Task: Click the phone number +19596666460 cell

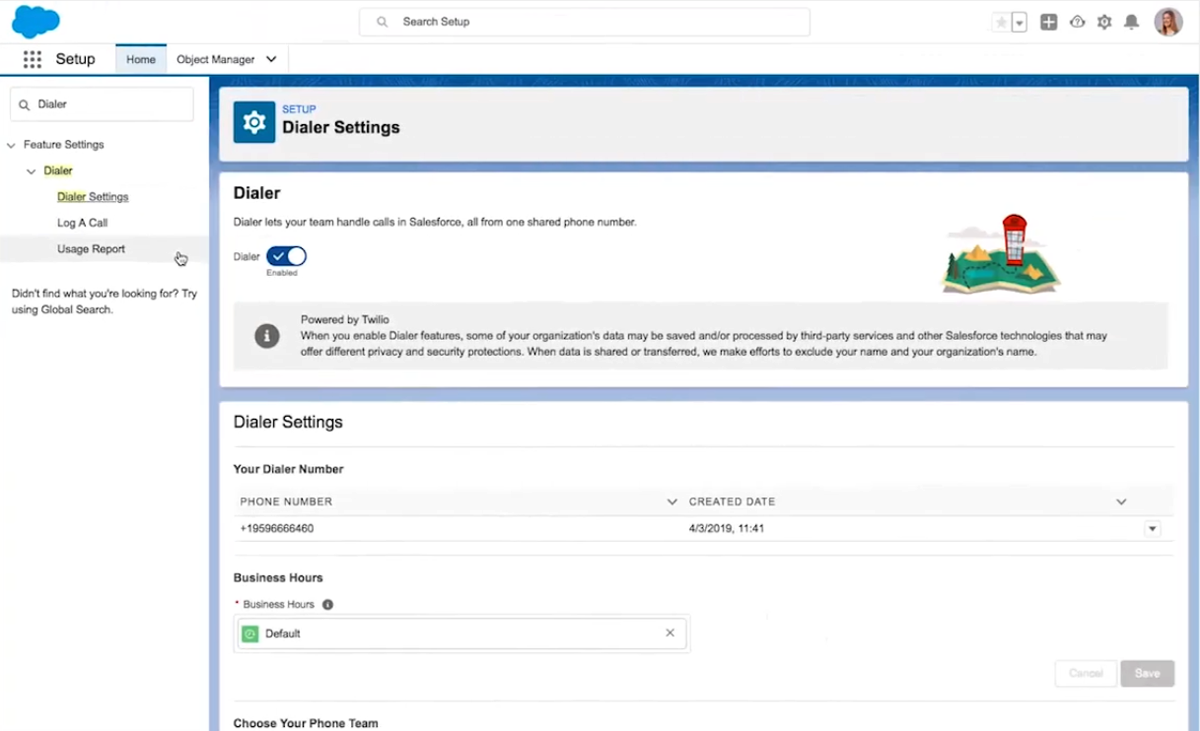Action: [x=277, y=528]
